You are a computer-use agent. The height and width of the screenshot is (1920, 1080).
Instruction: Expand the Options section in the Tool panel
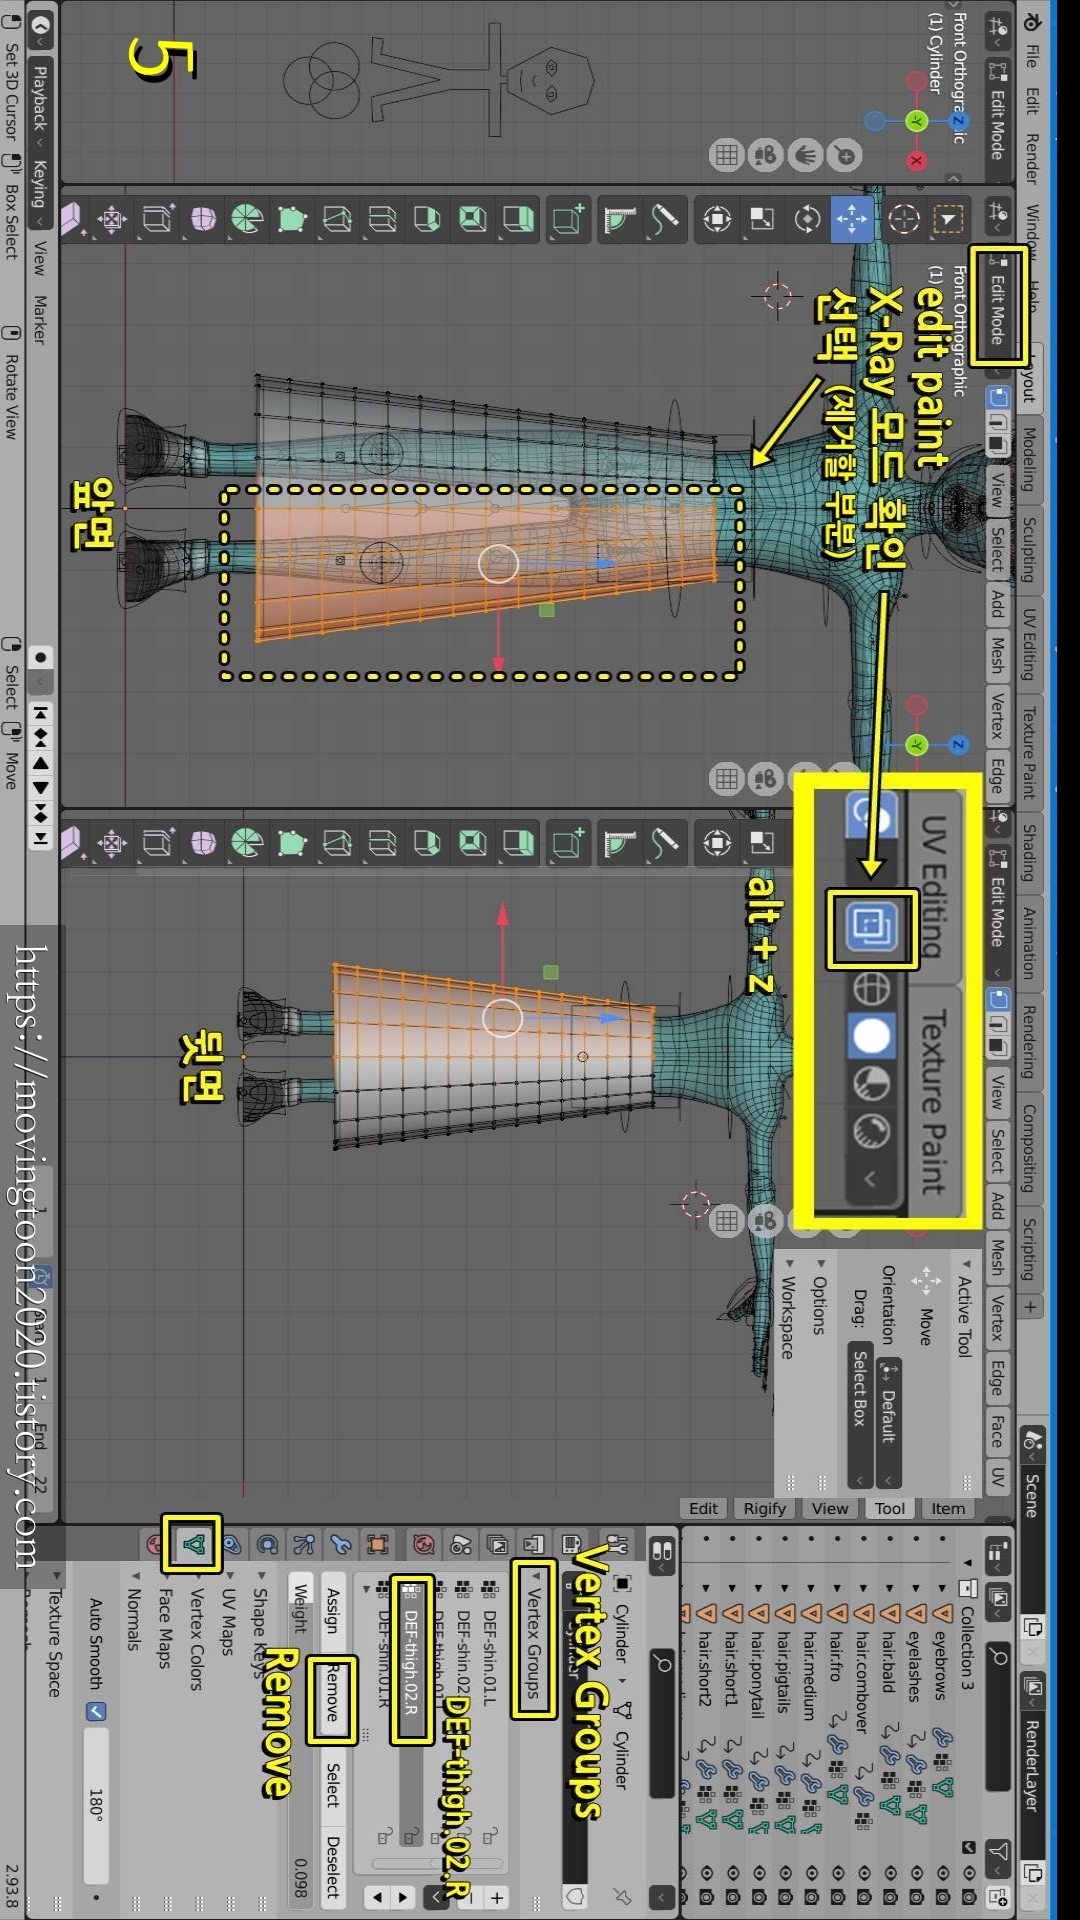click(820, 1297)
